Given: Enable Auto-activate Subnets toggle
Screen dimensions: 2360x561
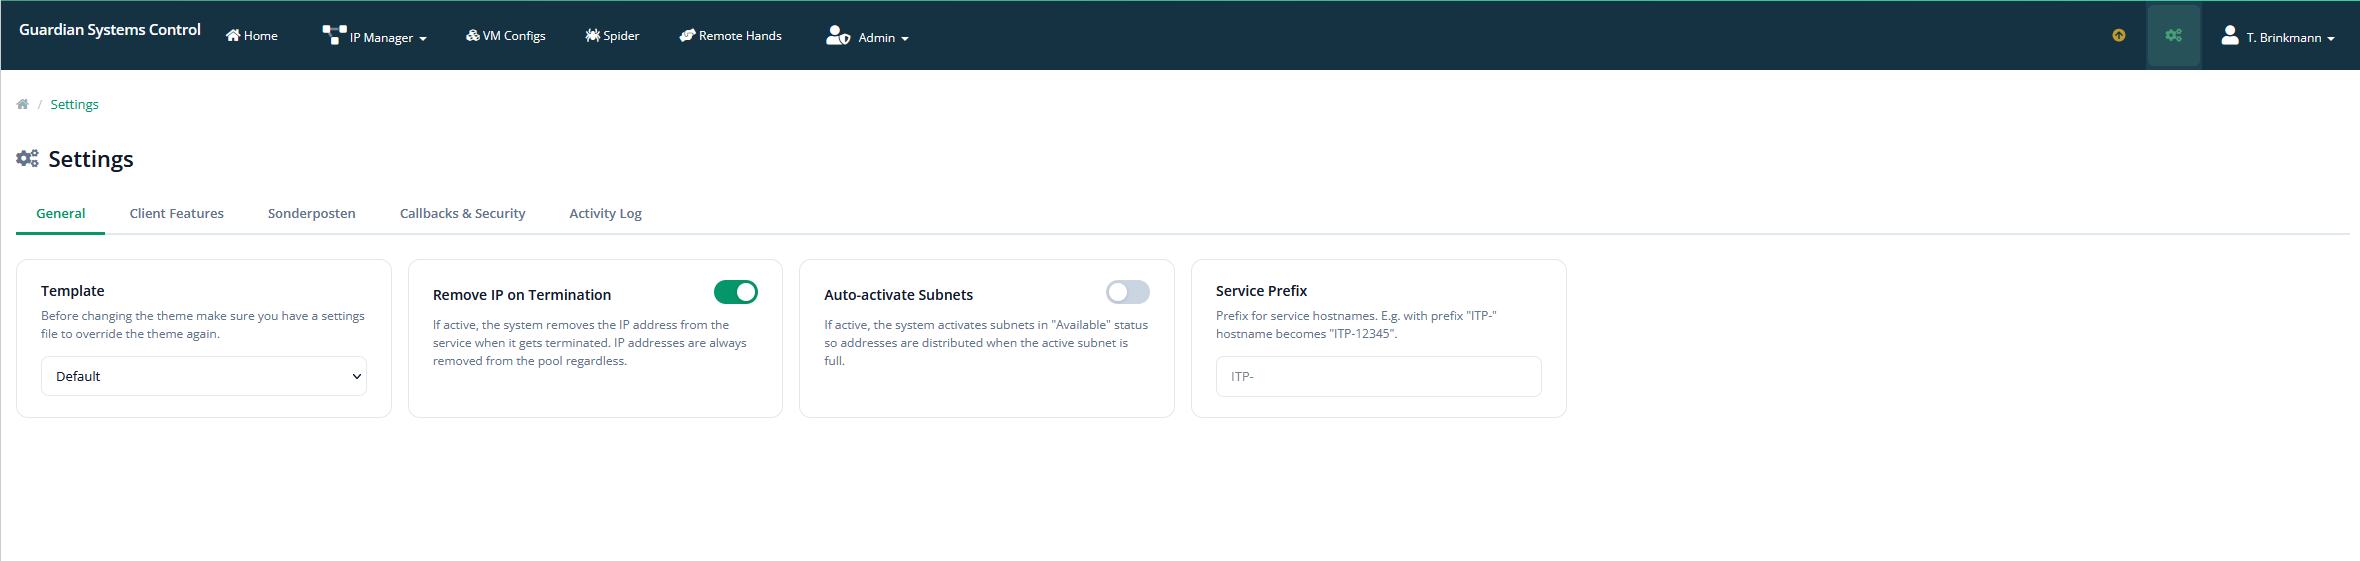Looking at the screenshot, I should coord(1127,292).
